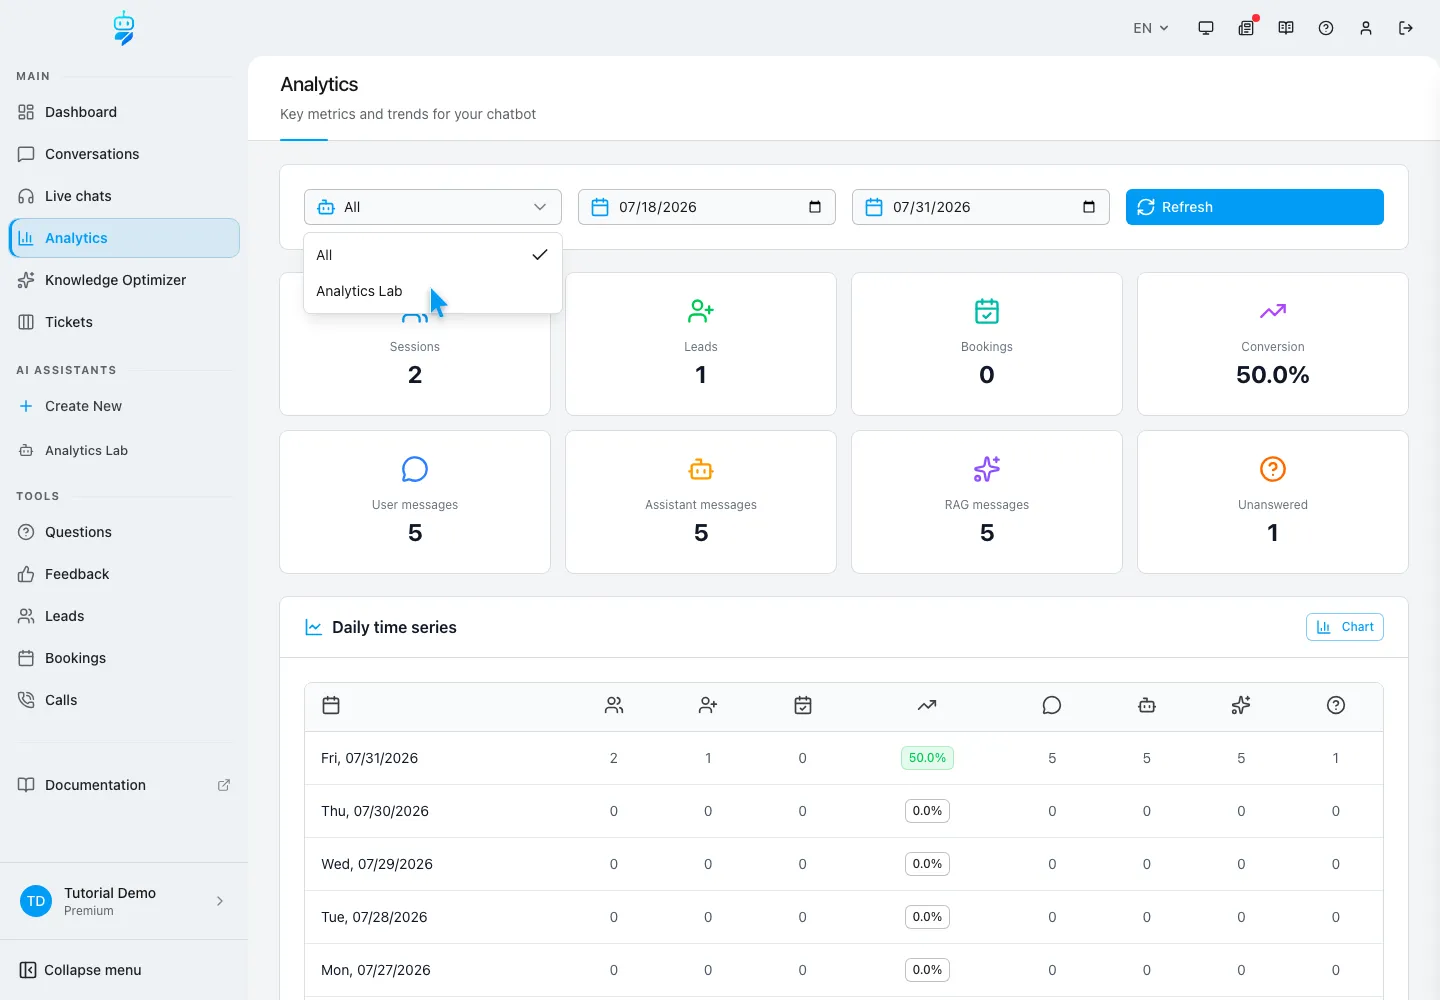
Task: Open Feedback tool
Action: (124, 574)
